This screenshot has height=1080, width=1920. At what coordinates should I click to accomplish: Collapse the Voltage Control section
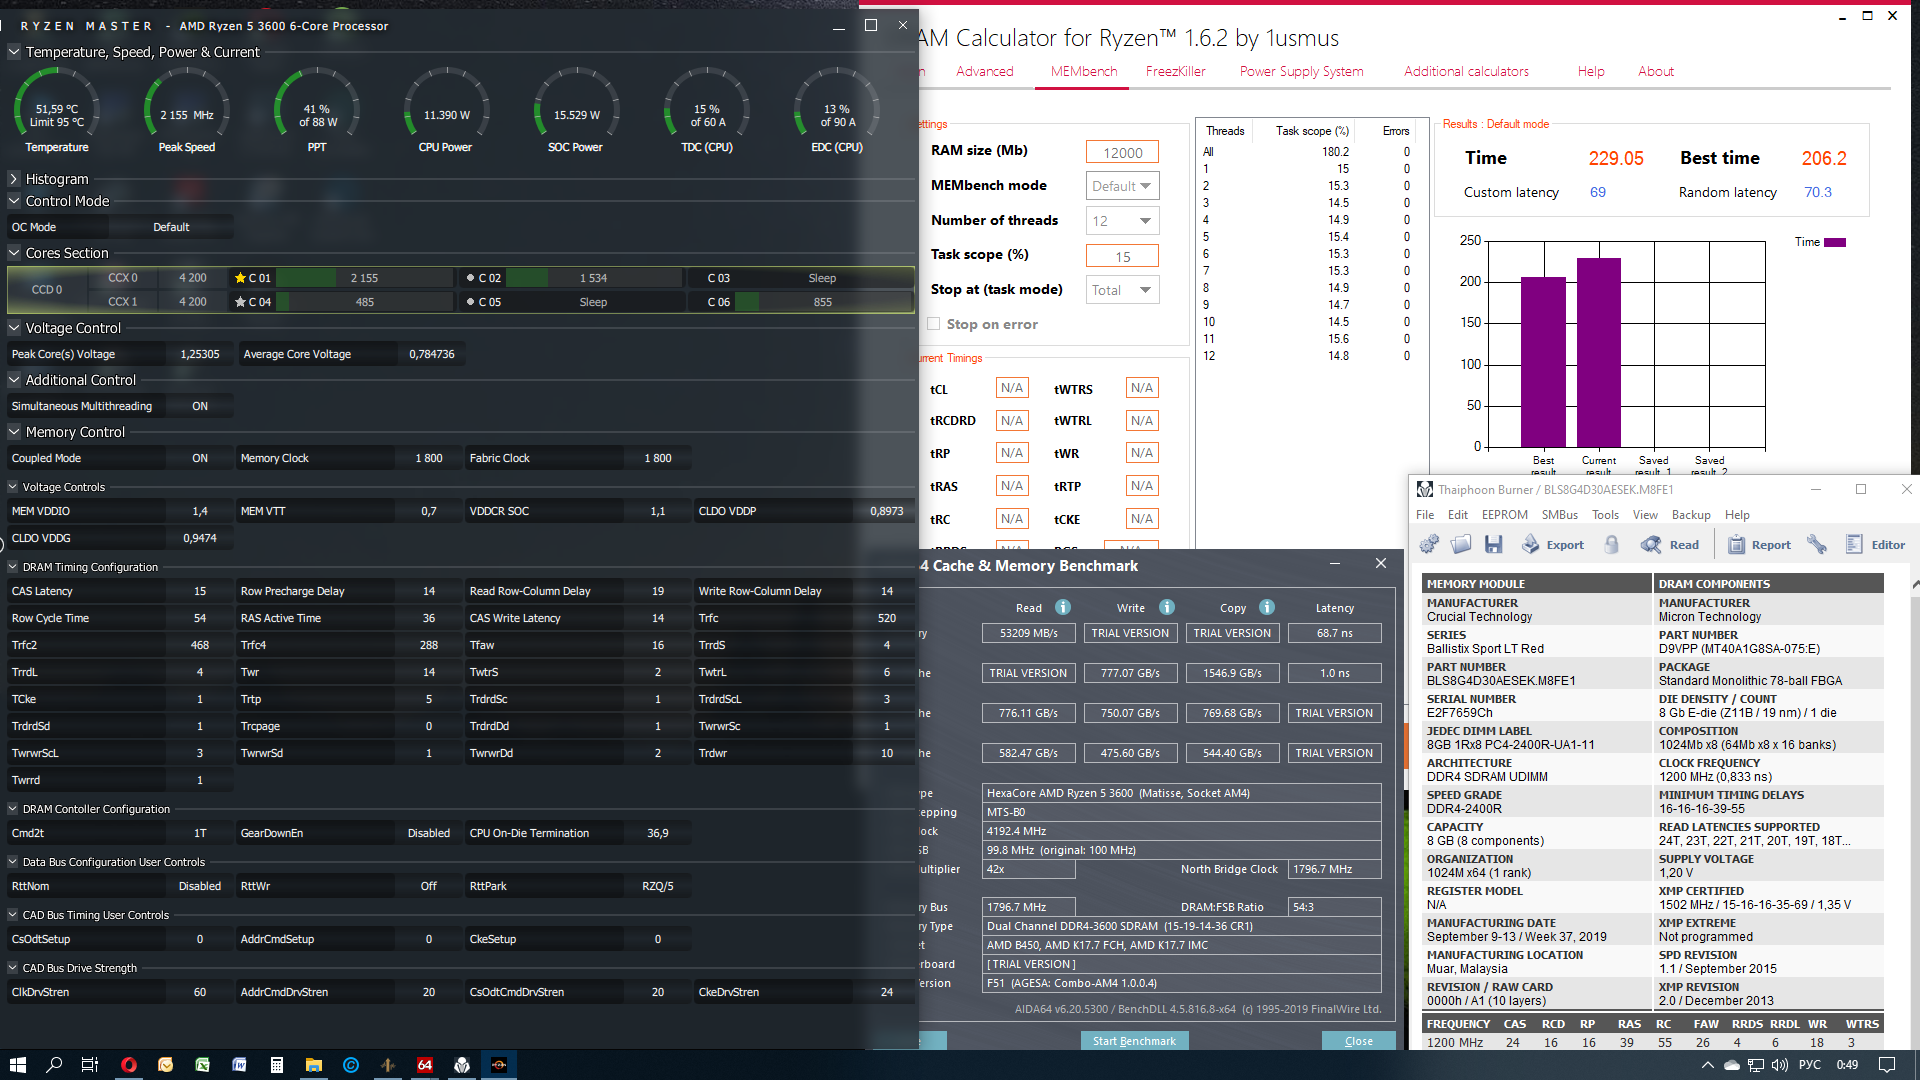pyautogui.click(x=14, y=328)
